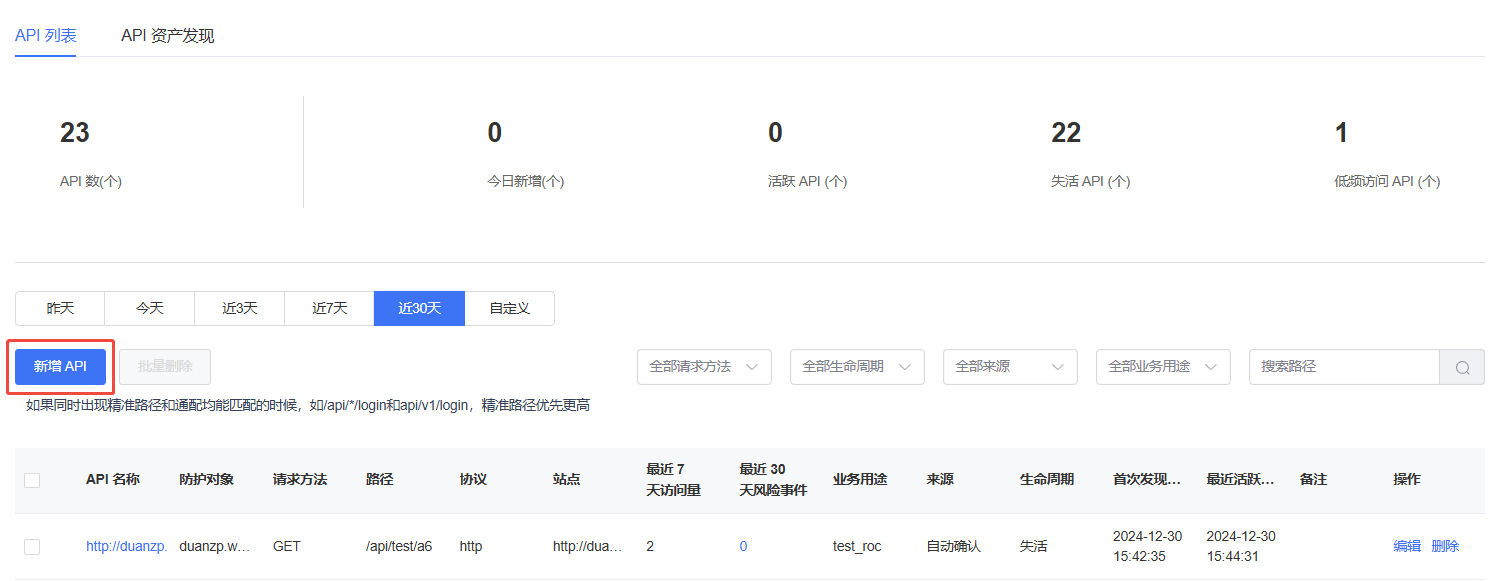This screenshot has height=581, width=1503.
Task: Choose the 近3天 time filter
Action: pyautogui.click(x=239, y=308)
